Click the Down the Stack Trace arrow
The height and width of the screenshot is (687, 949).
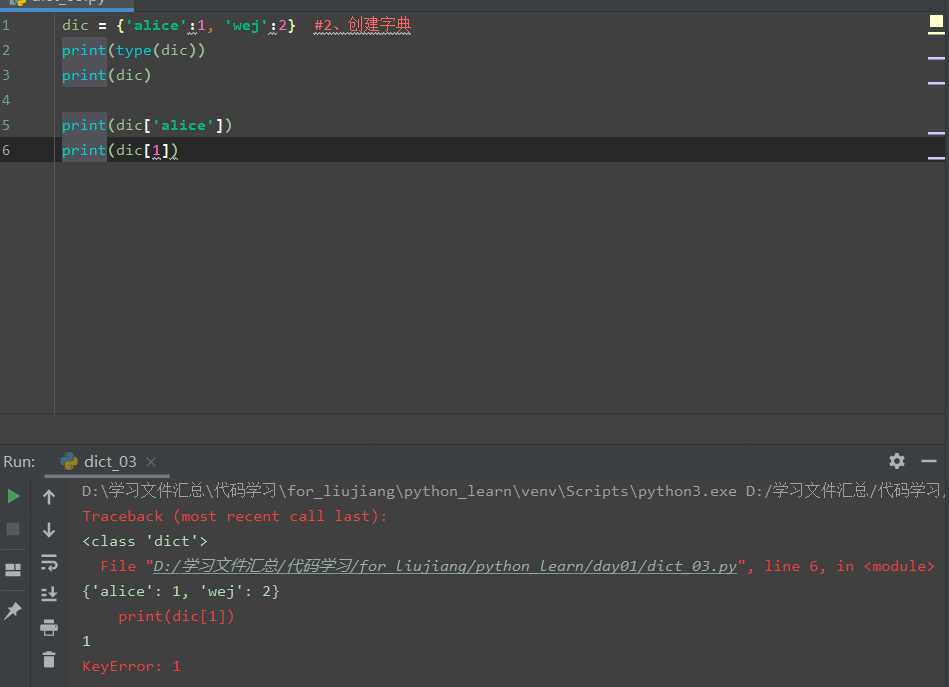pos(49,530)
